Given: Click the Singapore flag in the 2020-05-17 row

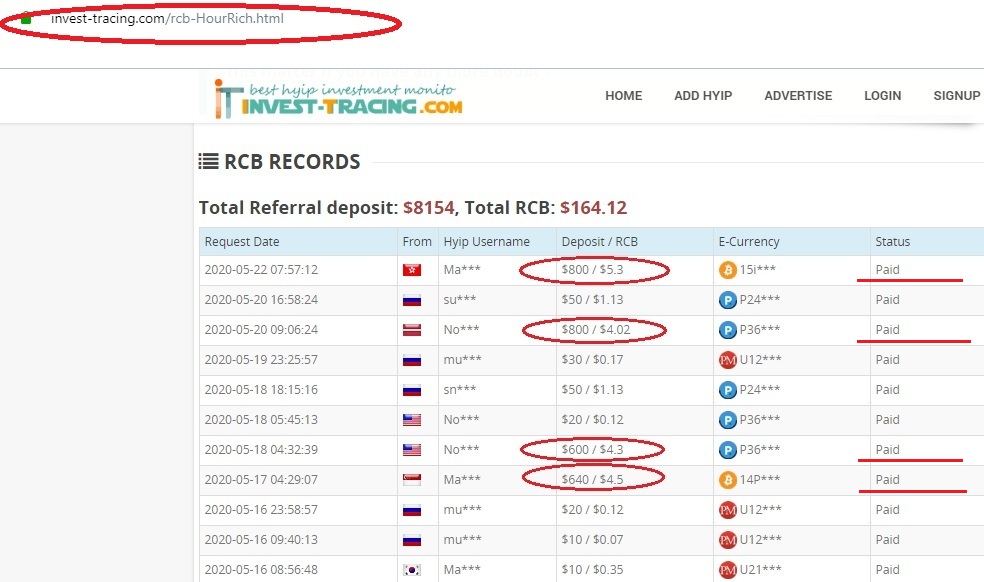Looking at the screenshot, I should [x=412, y=480].
